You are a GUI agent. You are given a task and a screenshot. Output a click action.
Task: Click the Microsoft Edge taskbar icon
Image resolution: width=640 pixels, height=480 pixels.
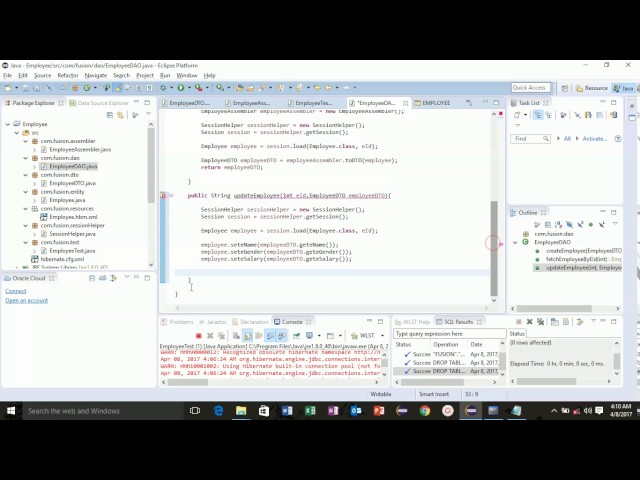click(218, 411)
